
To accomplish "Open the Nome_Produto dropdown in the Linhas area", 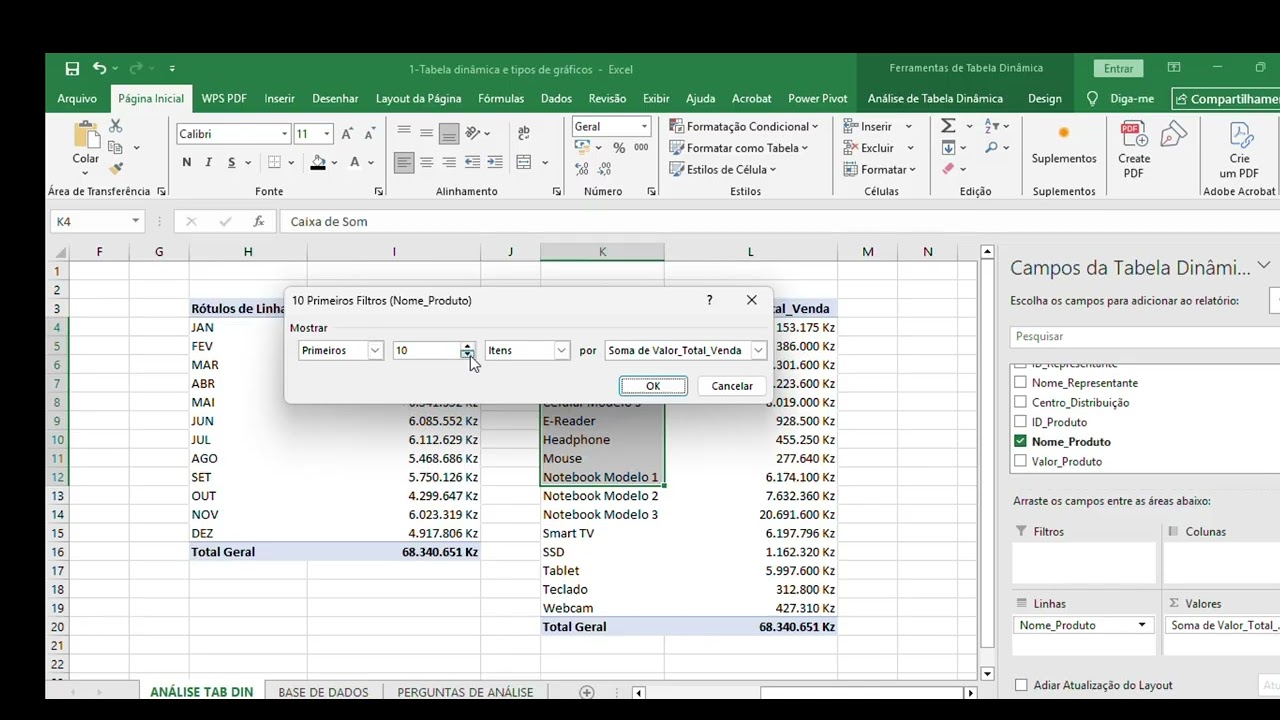I will pos(1141,626).
